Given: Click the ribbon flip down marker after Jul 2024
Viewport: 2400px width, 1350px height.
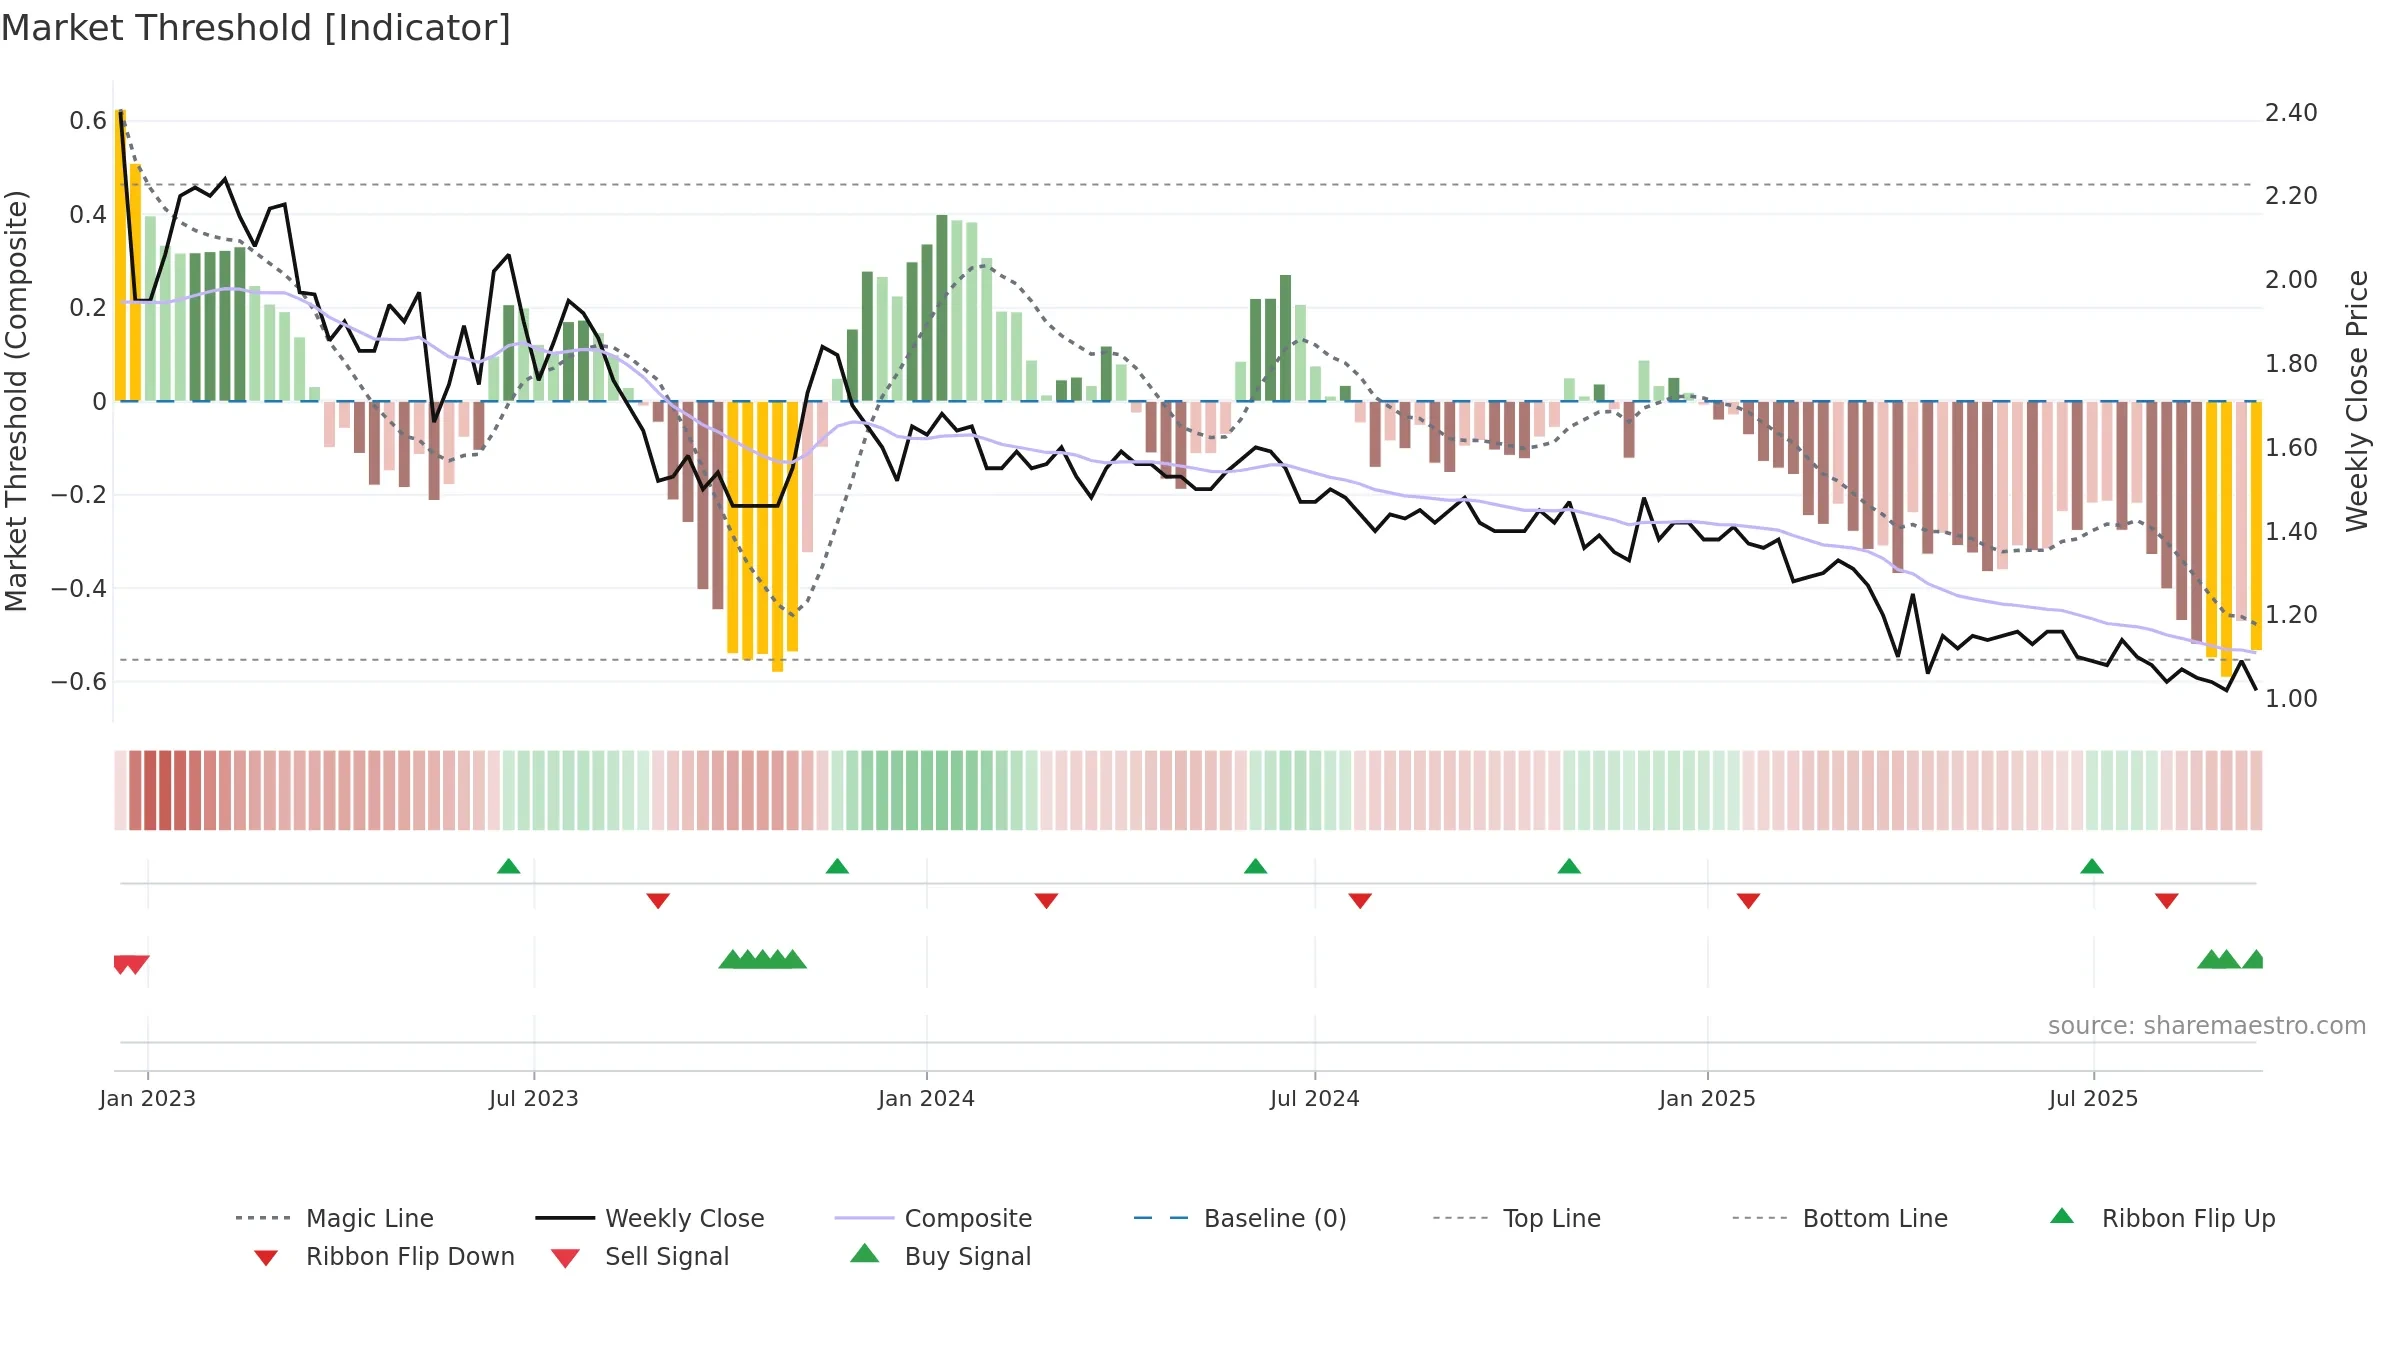Looking at the screenshot, I should point(1360,901).
